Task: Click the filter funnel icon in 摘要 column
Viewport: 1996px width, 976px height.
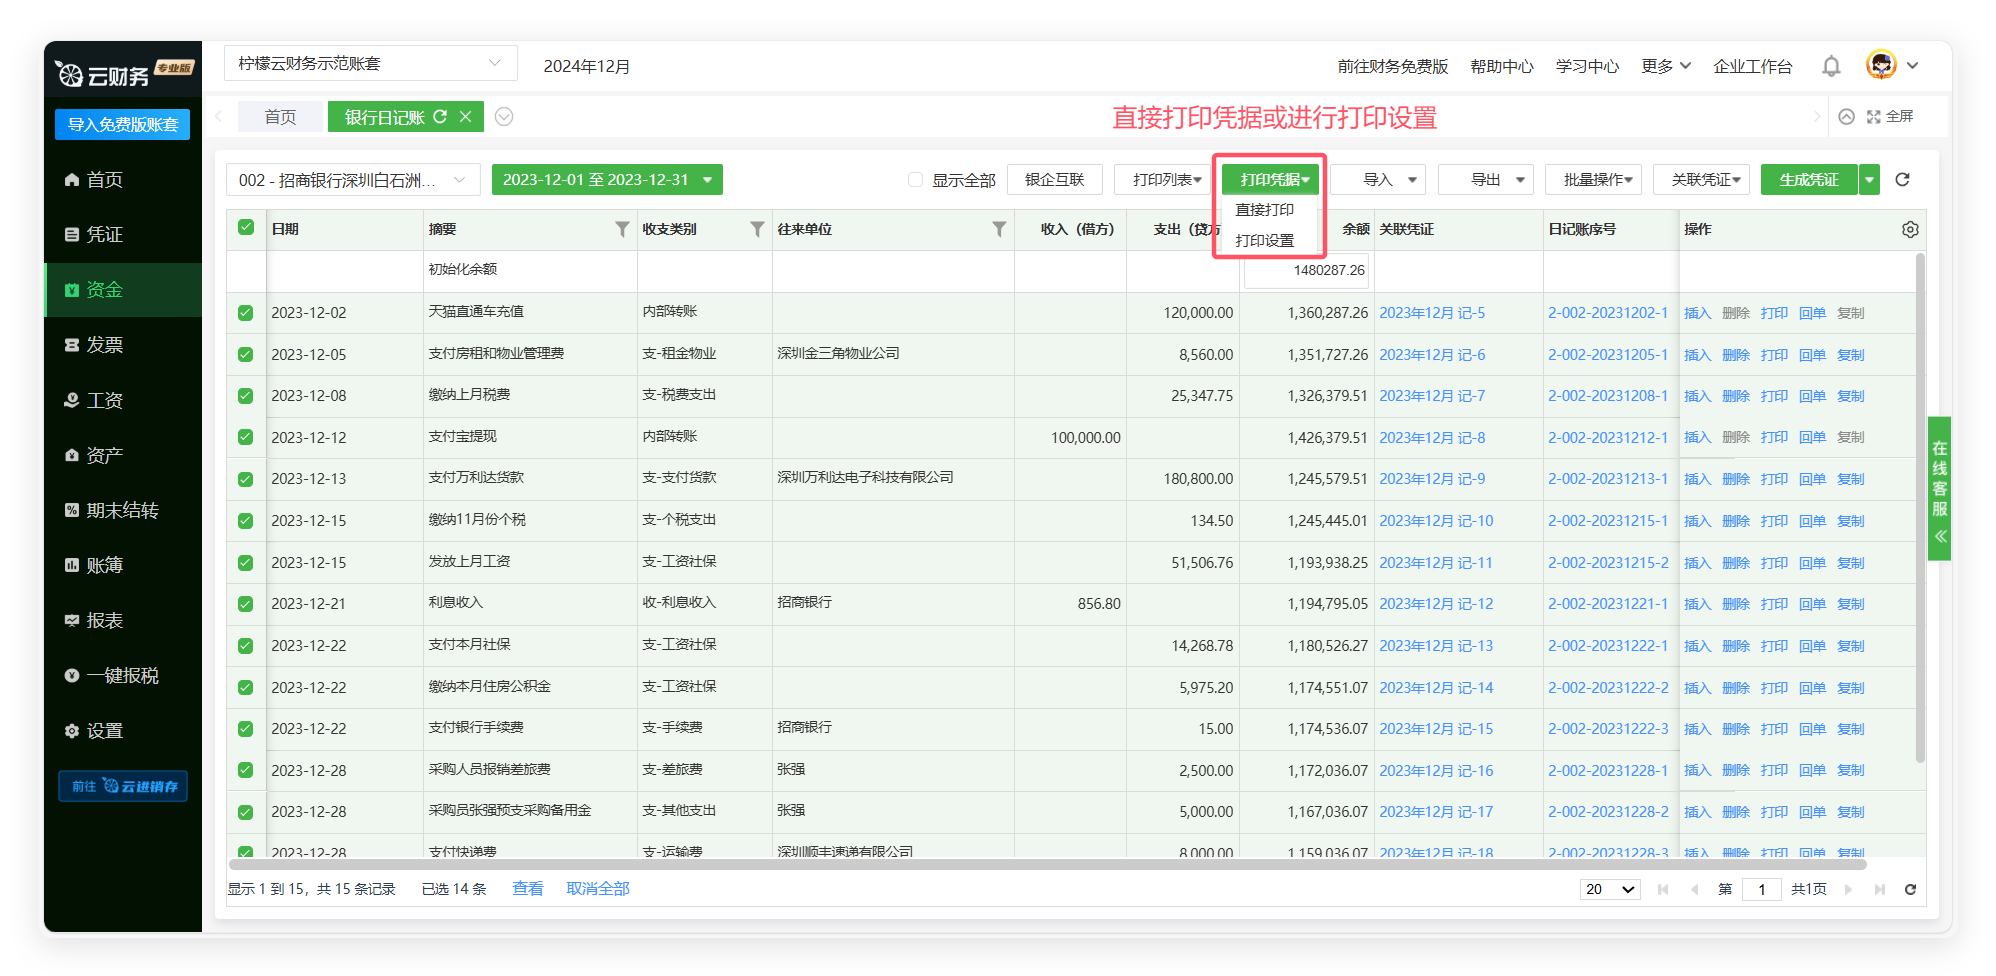Action: [622, 229]
